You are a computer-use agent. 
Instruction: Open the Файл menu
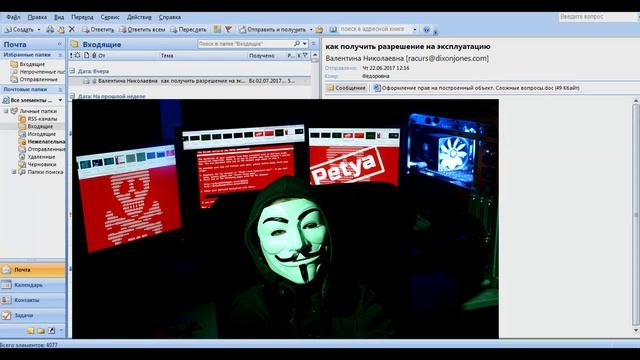tap(13, 17)
